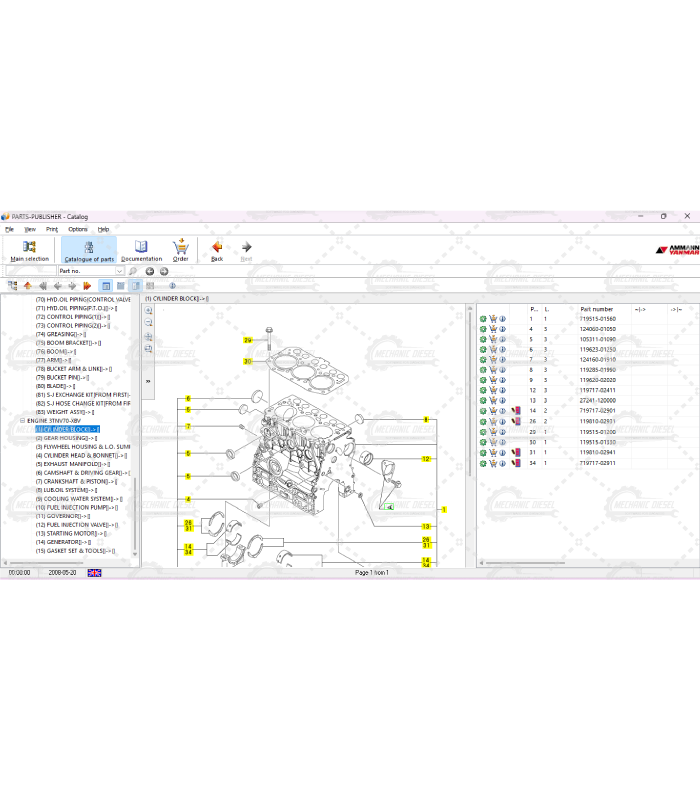Image resolution: width=700 pixels, height=800 pixels.
Task: Click the zoom out icon beside diagram
Action: coord(149,323)
